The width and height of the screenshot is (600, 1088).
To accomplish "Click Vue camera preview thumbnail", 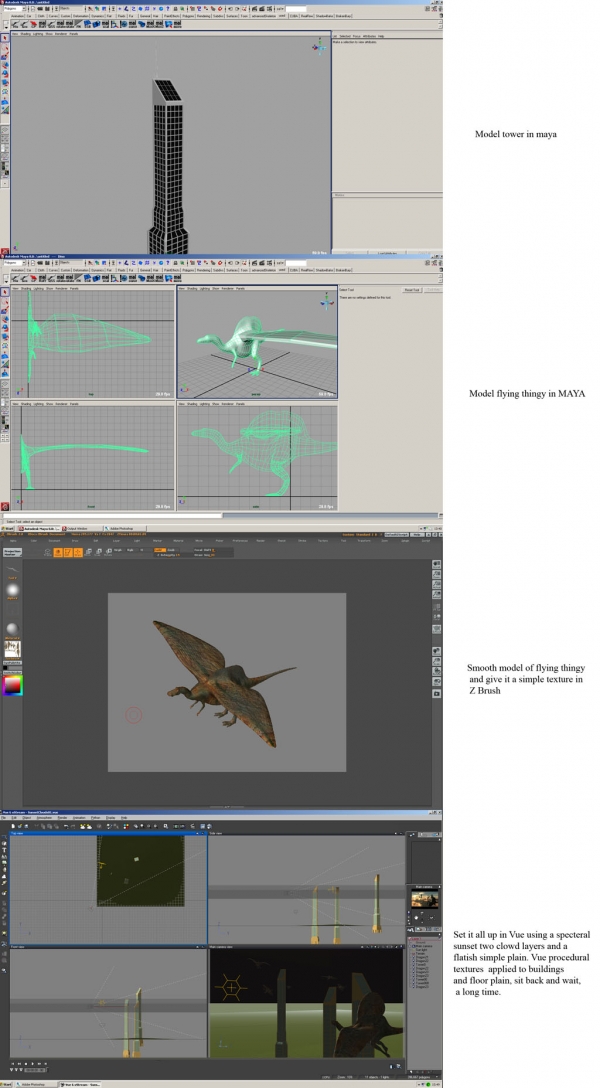I will [x=423, y=900].
